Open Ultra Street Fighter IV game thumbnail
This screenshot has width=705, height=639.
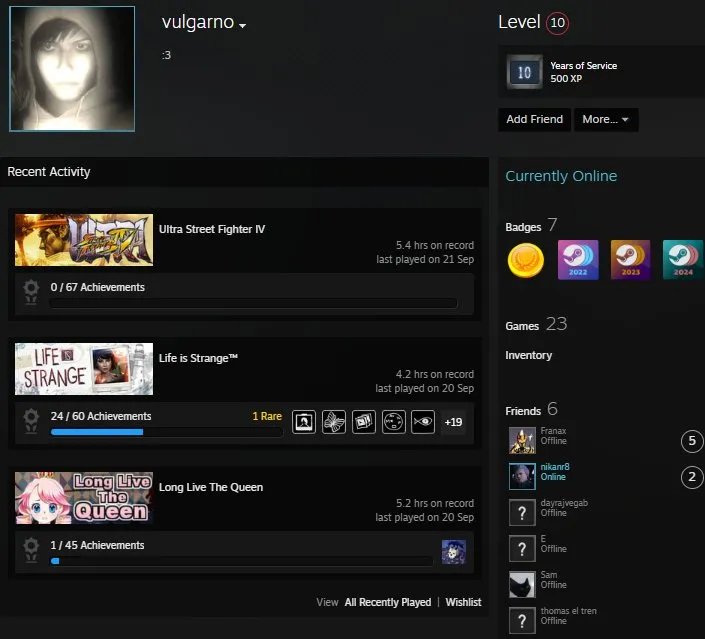tap(84, 240)
